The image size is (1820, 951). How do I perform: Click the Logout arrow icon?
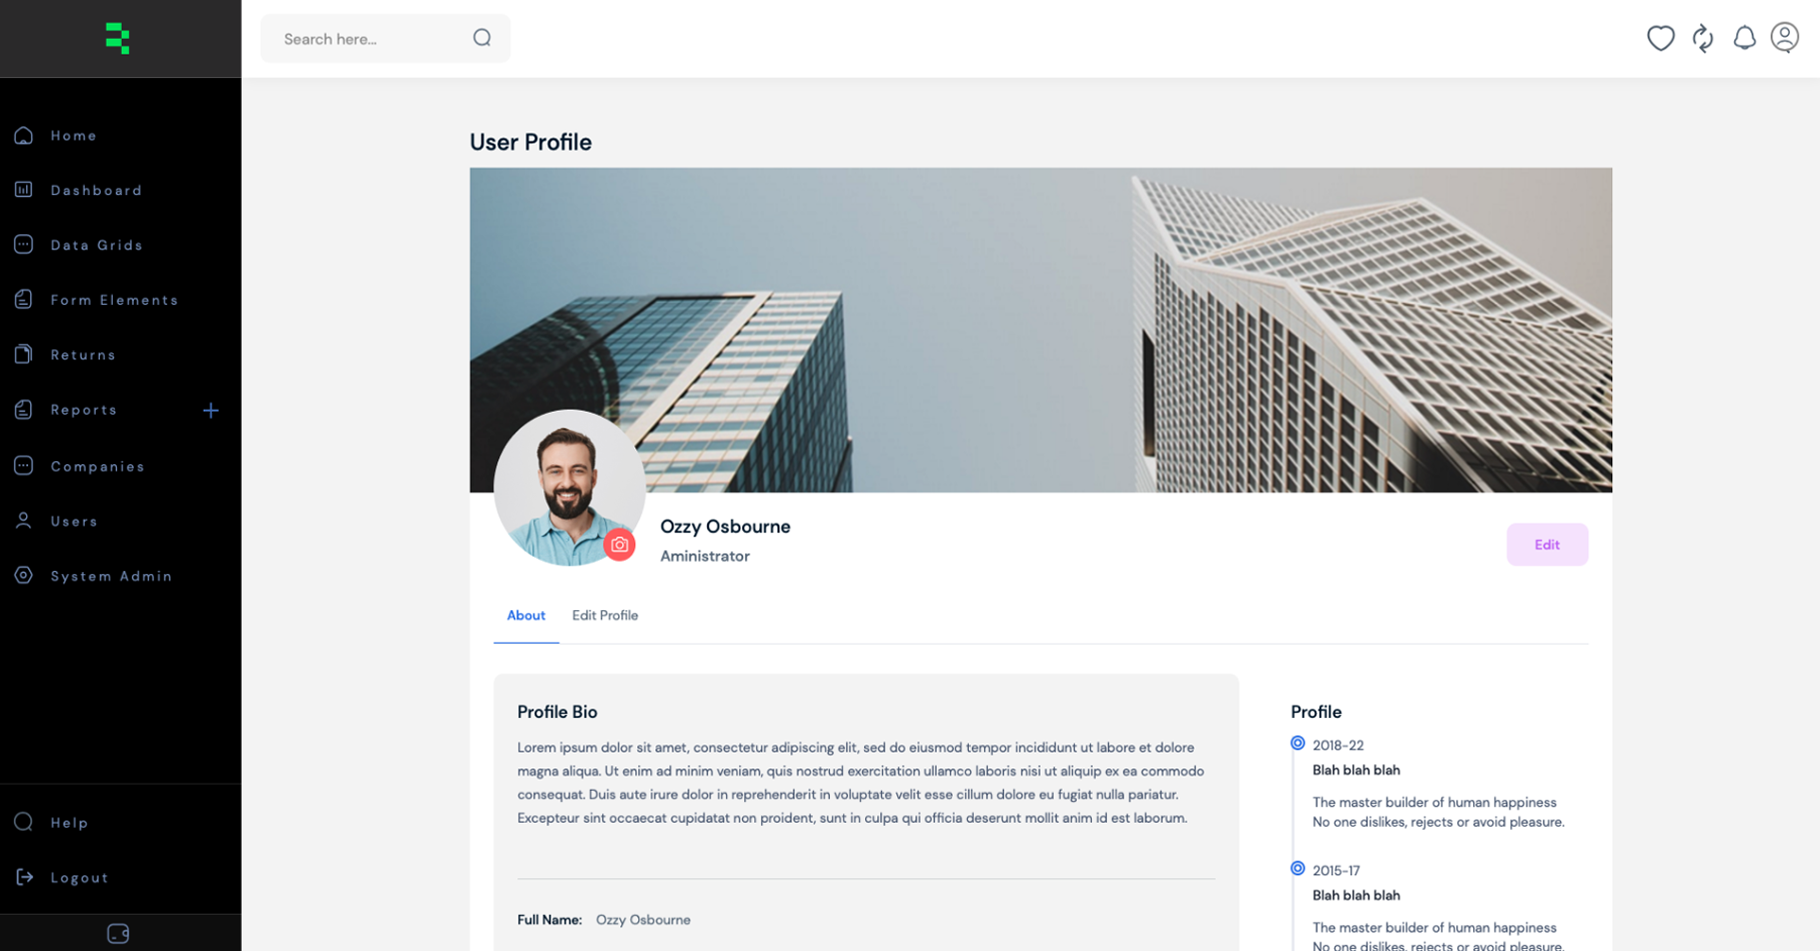pos(24,877)
